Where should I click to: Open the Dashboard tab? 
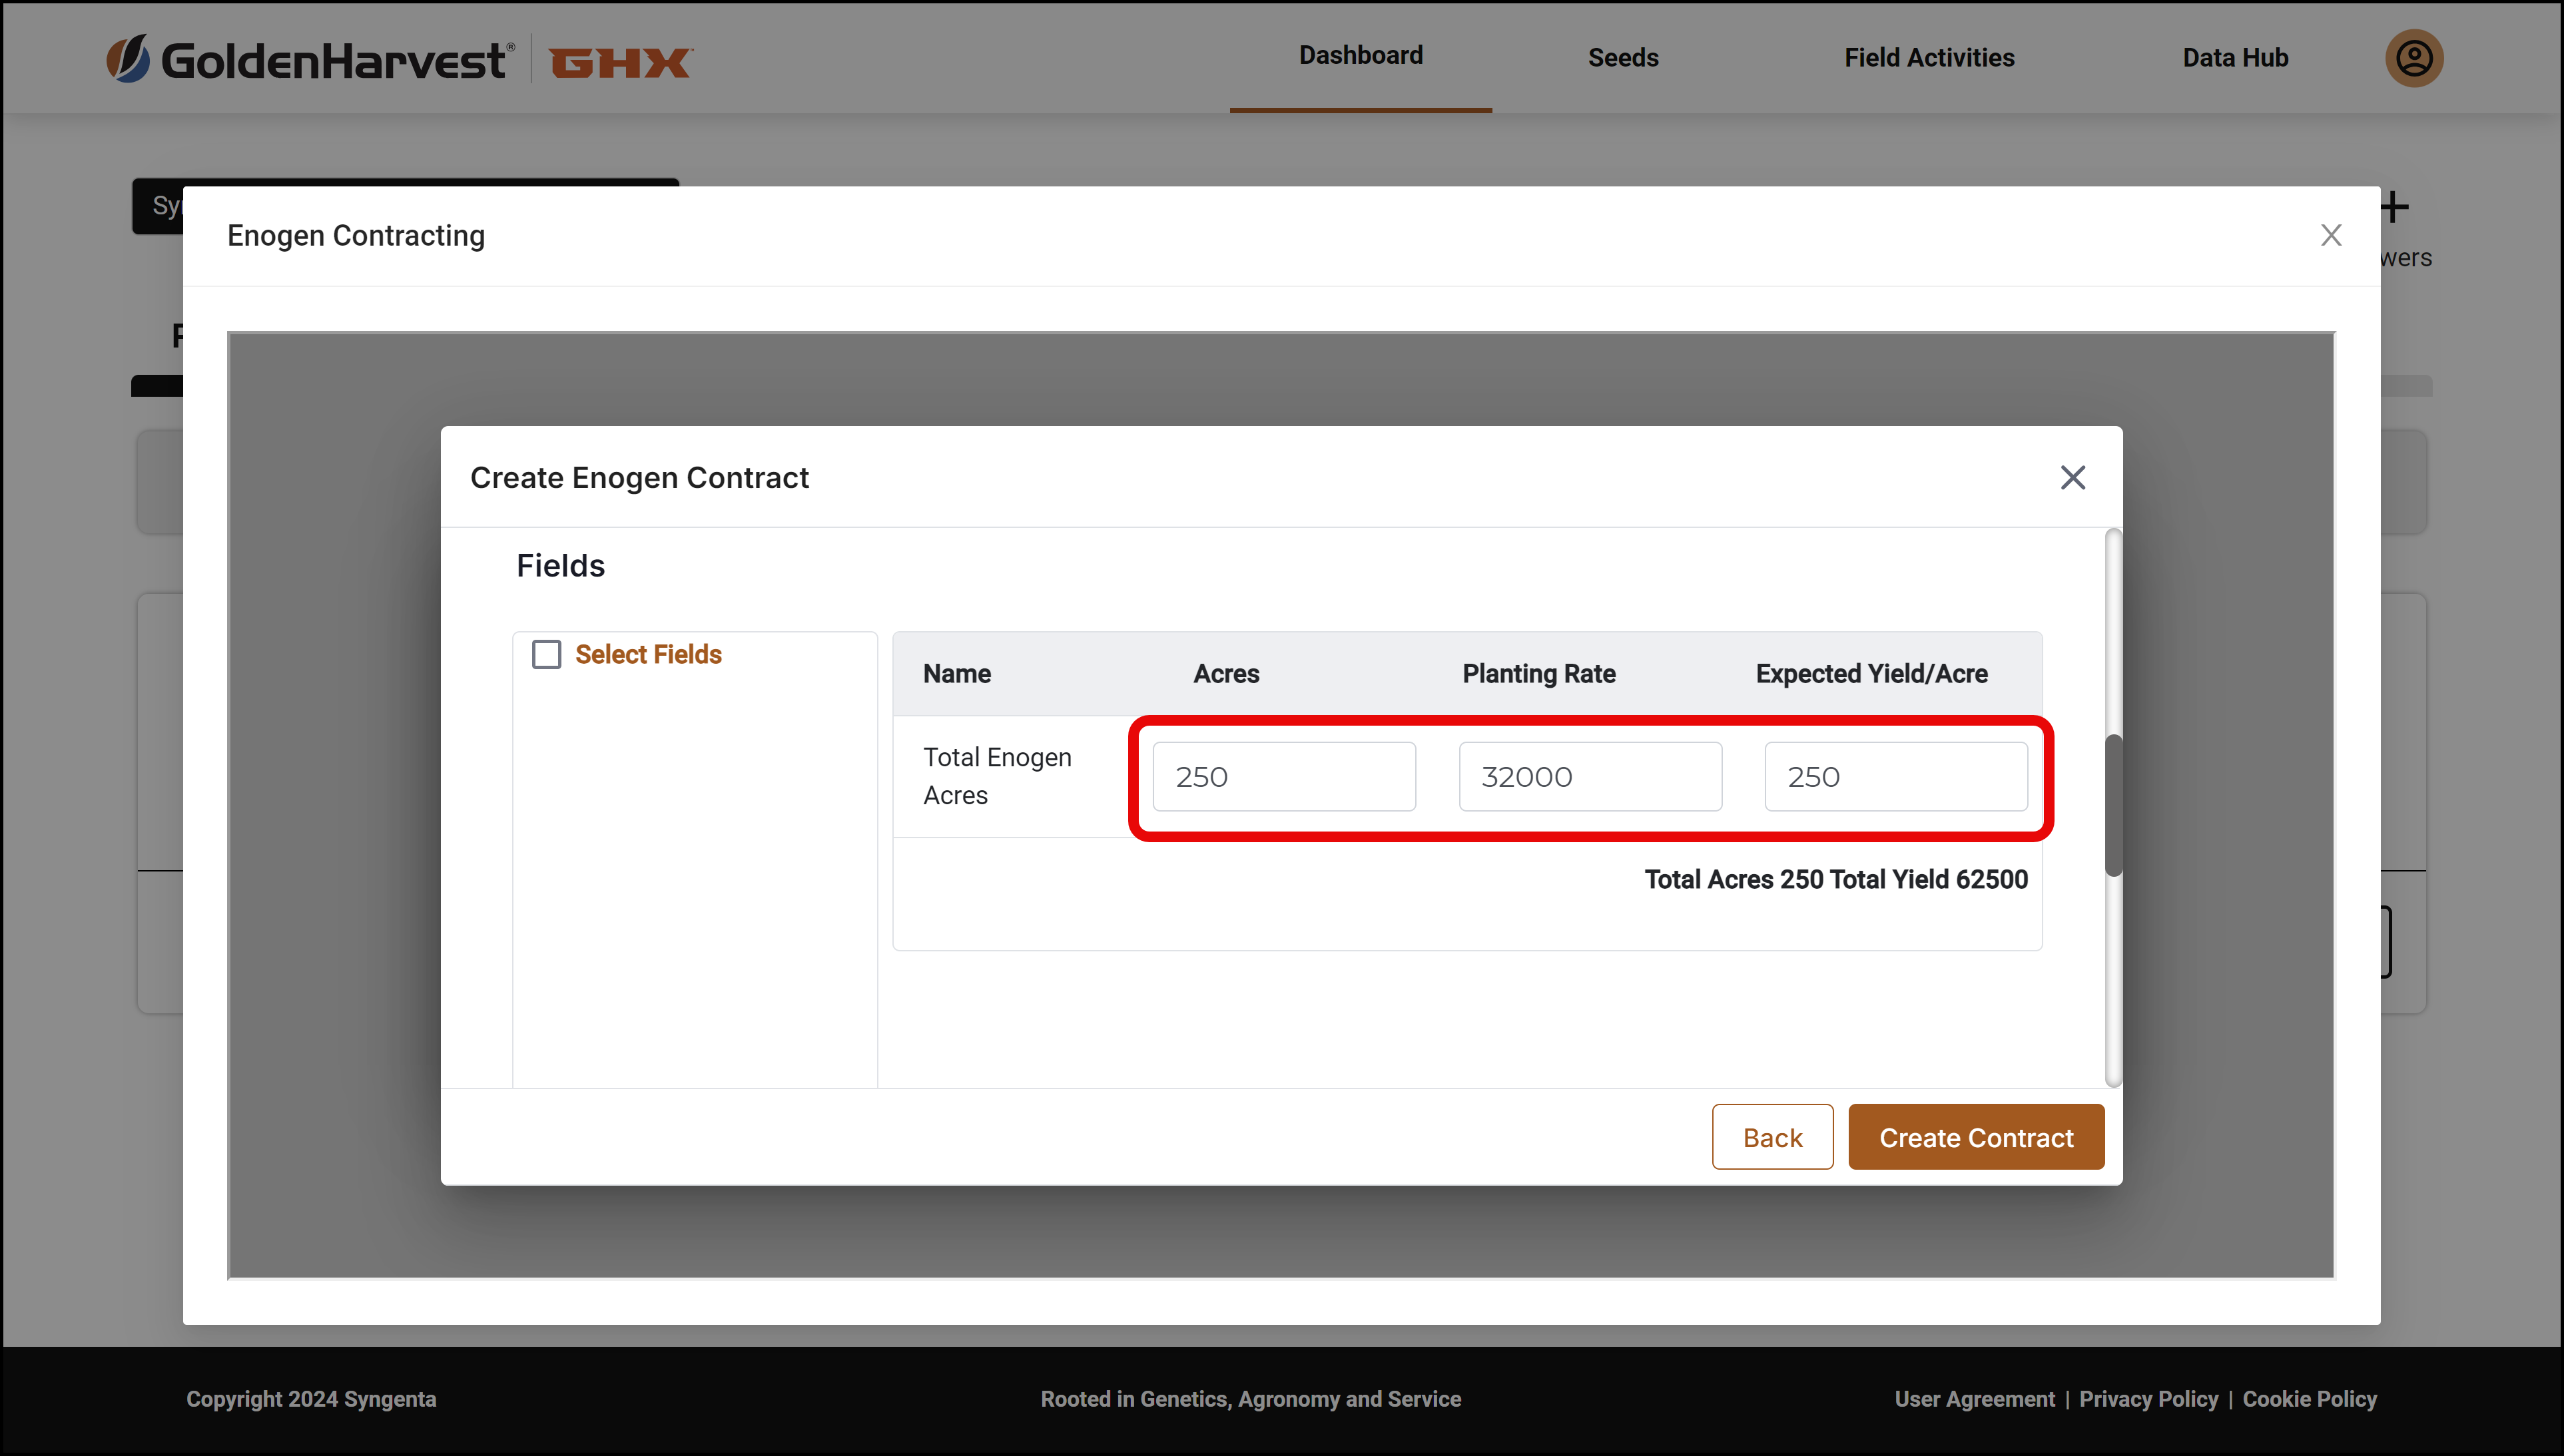pos(1361,56)
